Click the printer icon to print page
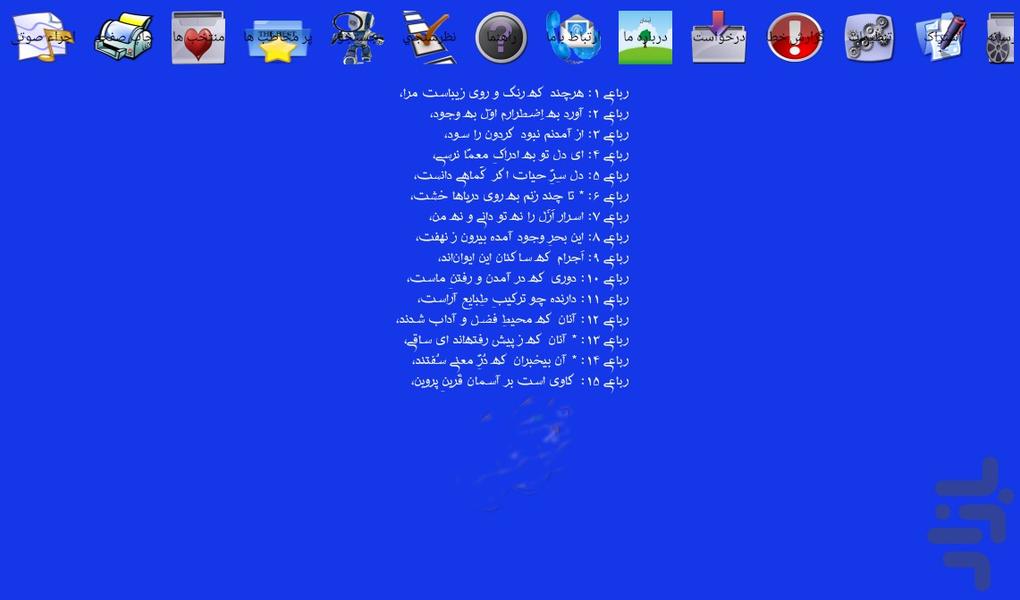This screenshot has width=1020, height=600. (124, 37)
